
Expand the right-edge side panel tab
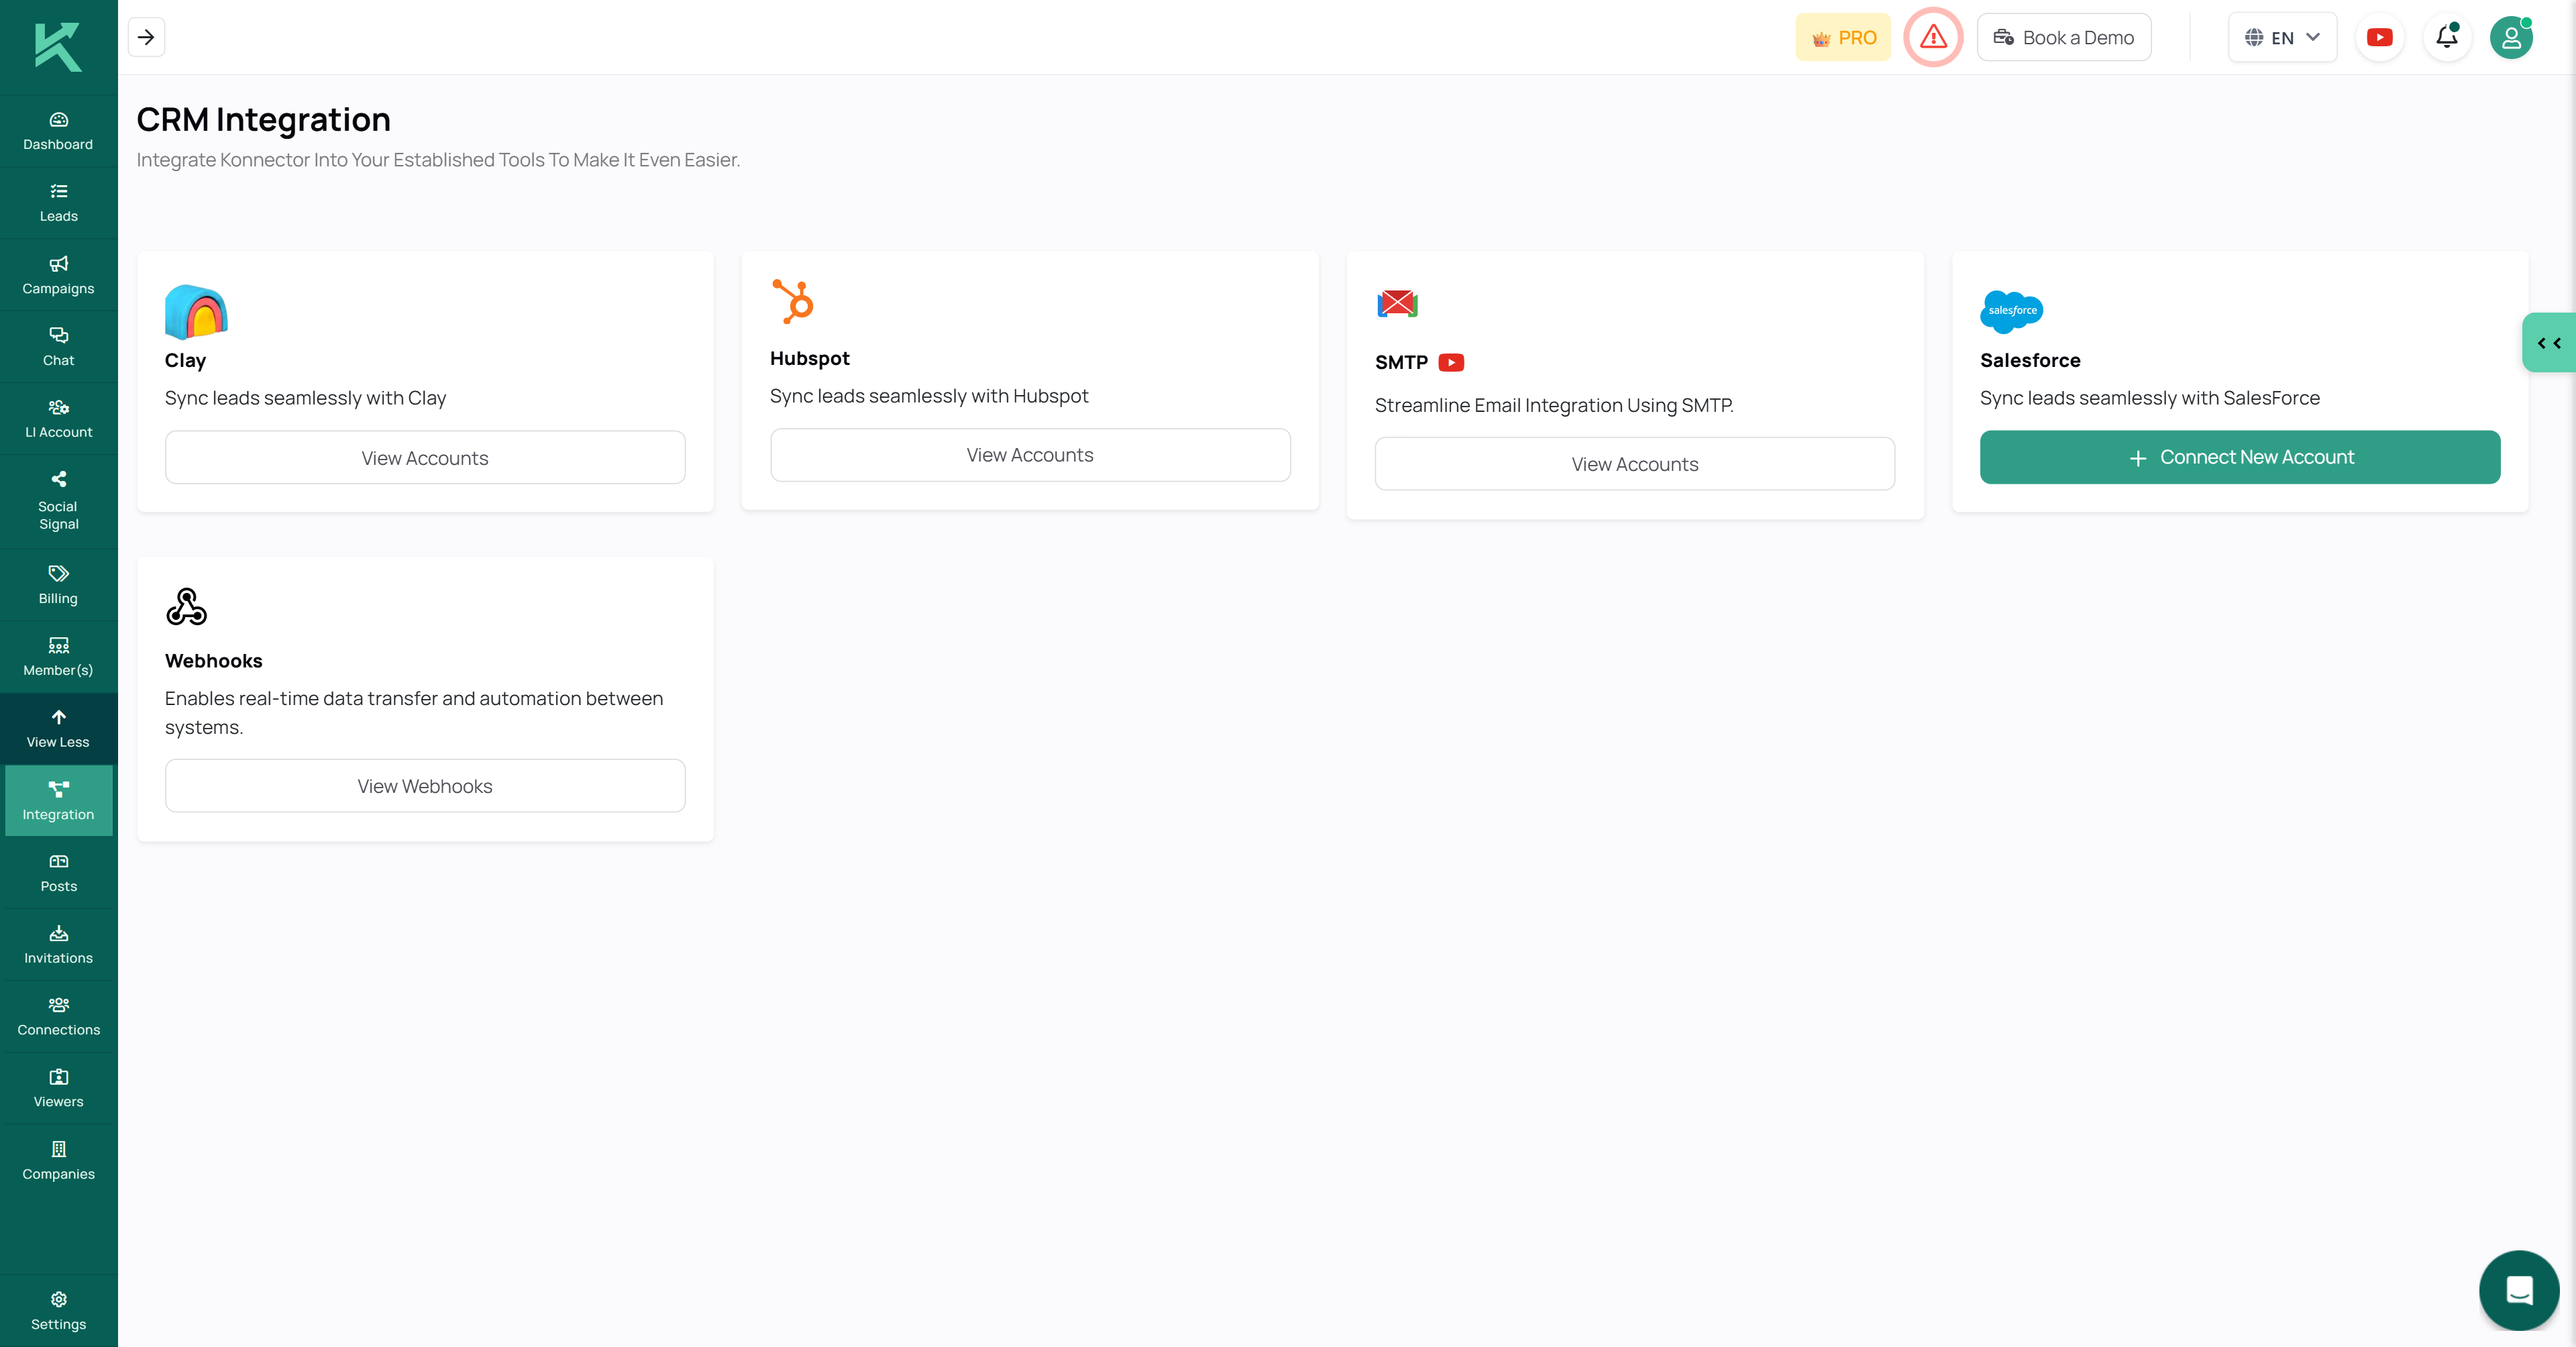pos(2548,343)
